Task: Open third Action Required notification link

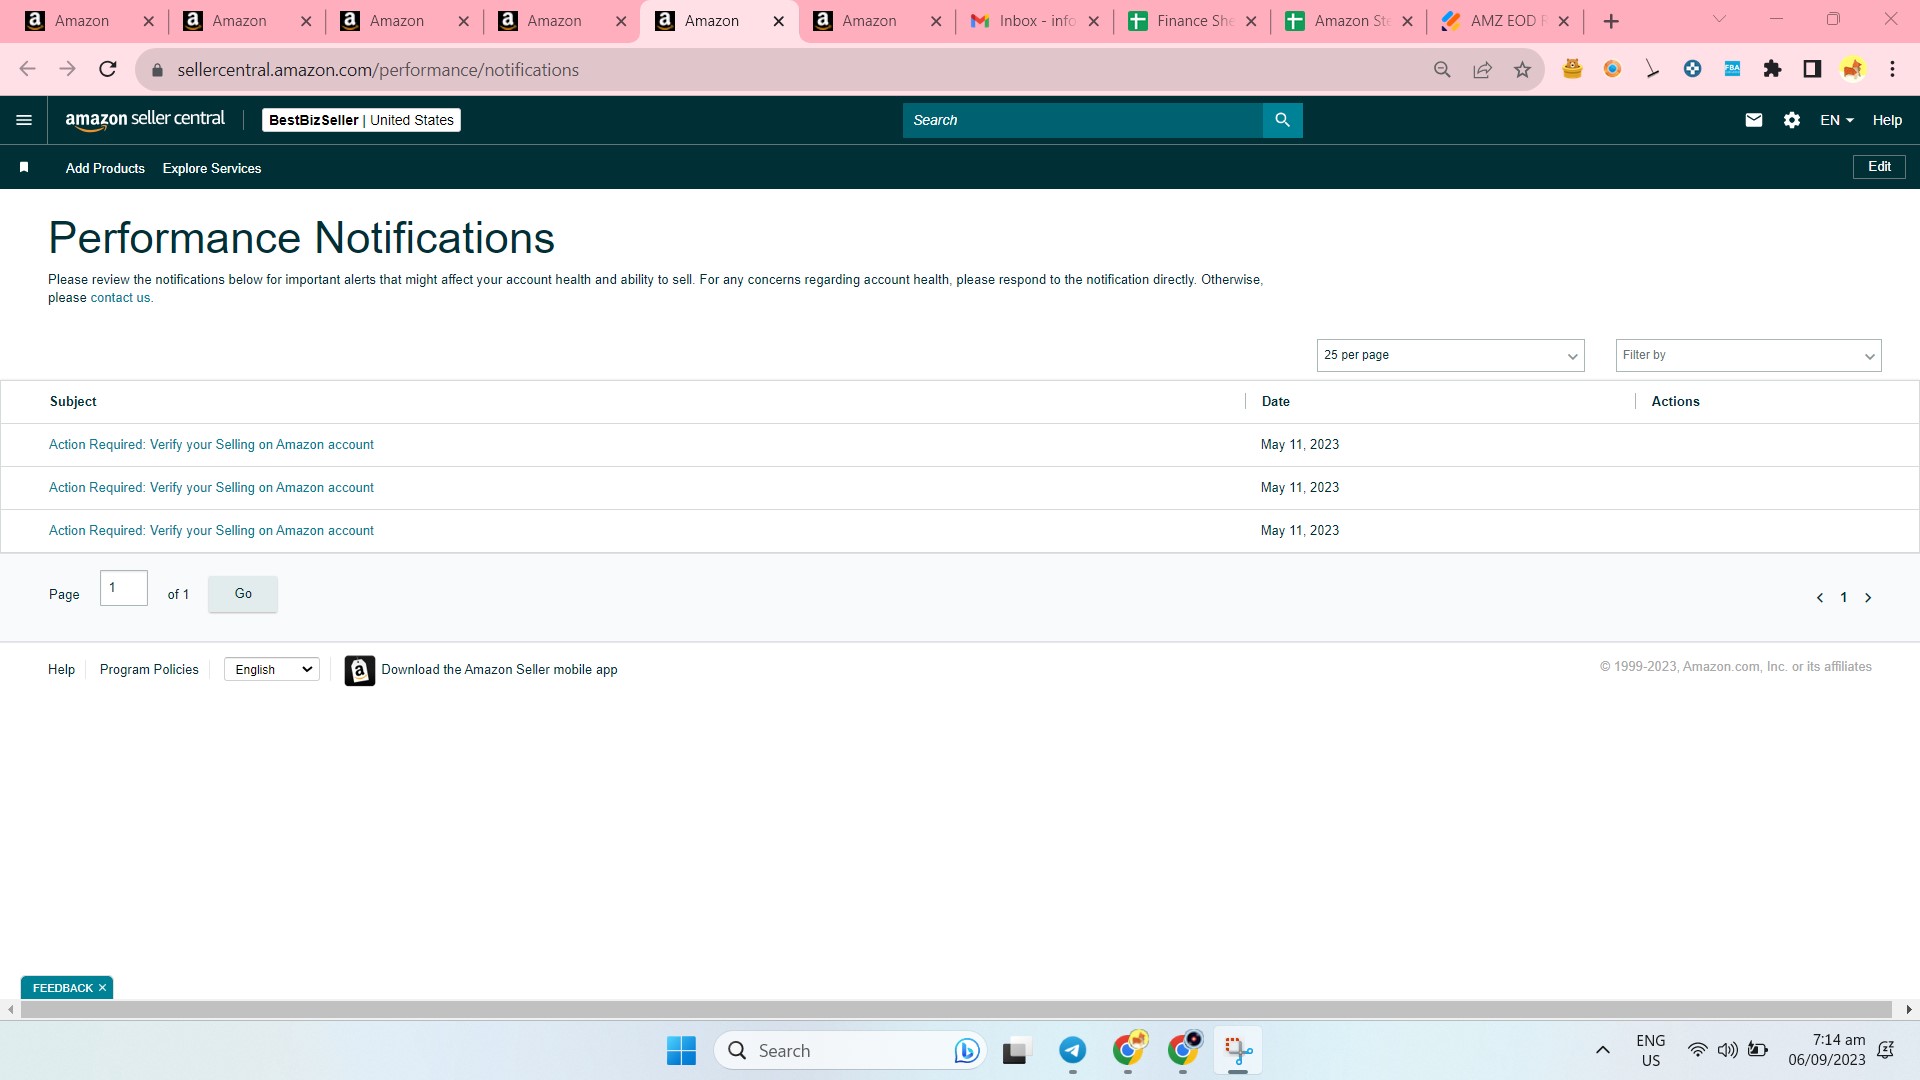Action: [211, 531]
